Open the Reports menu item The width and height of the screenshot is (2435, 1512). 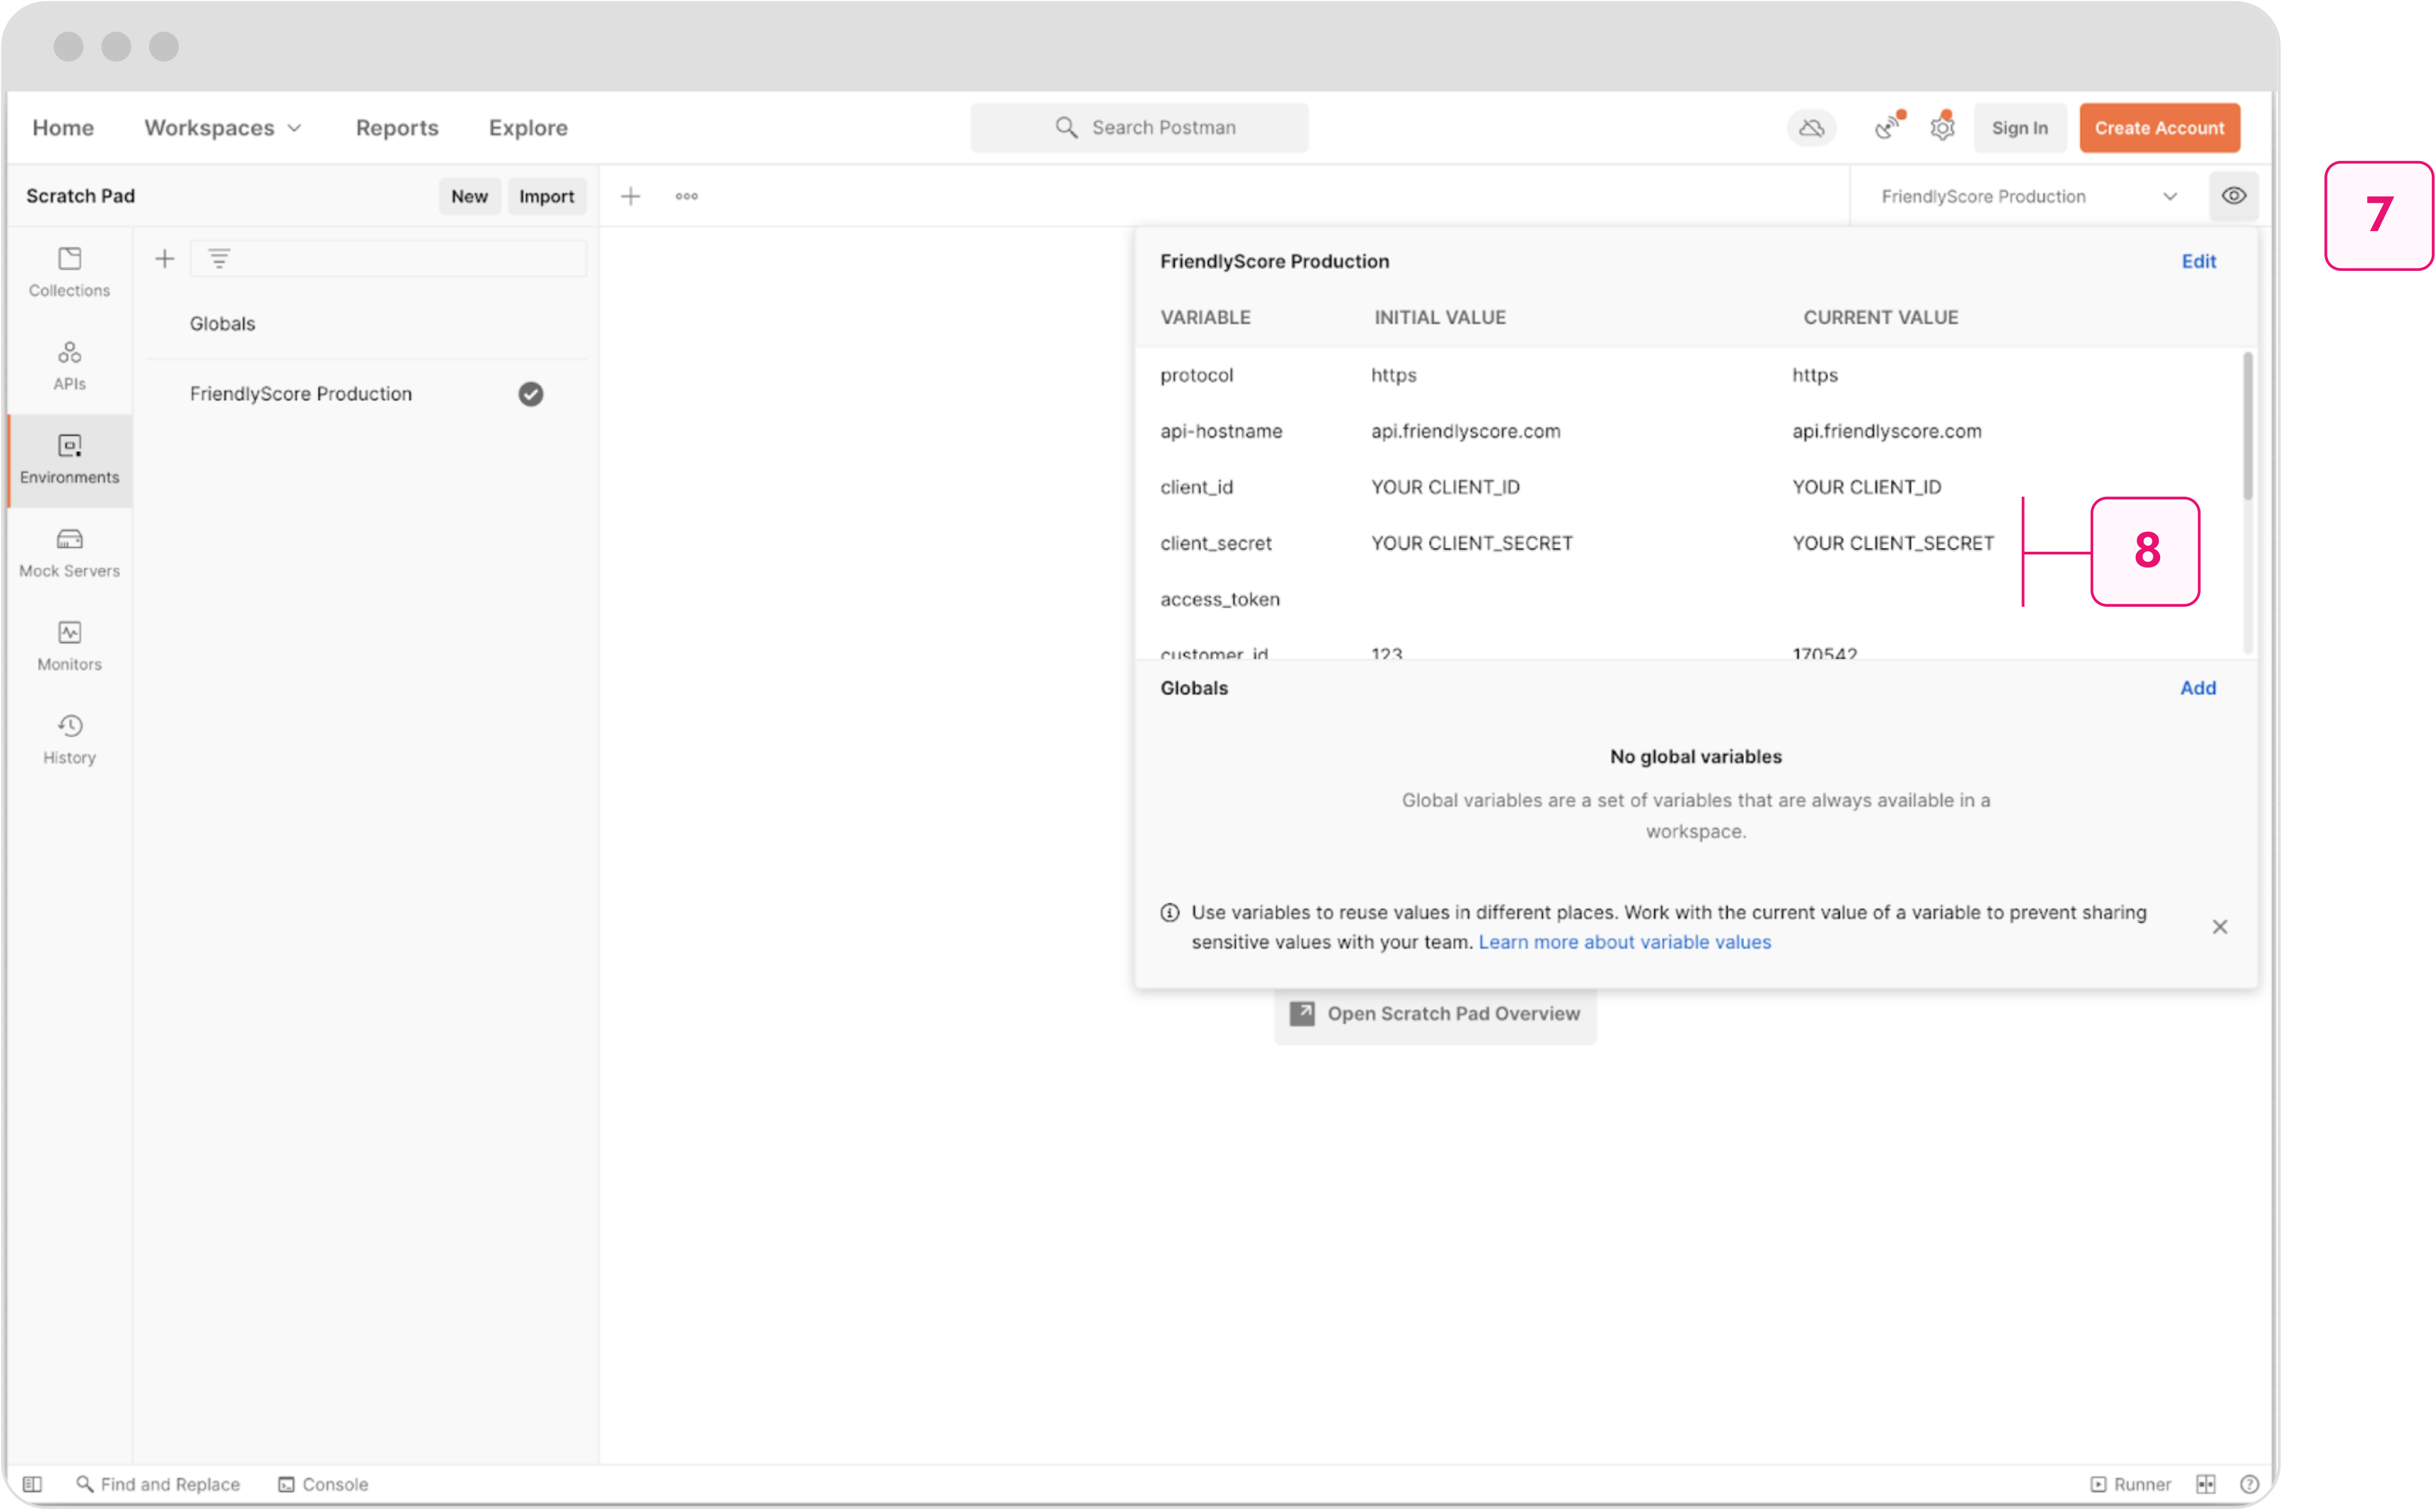(397, 128)
